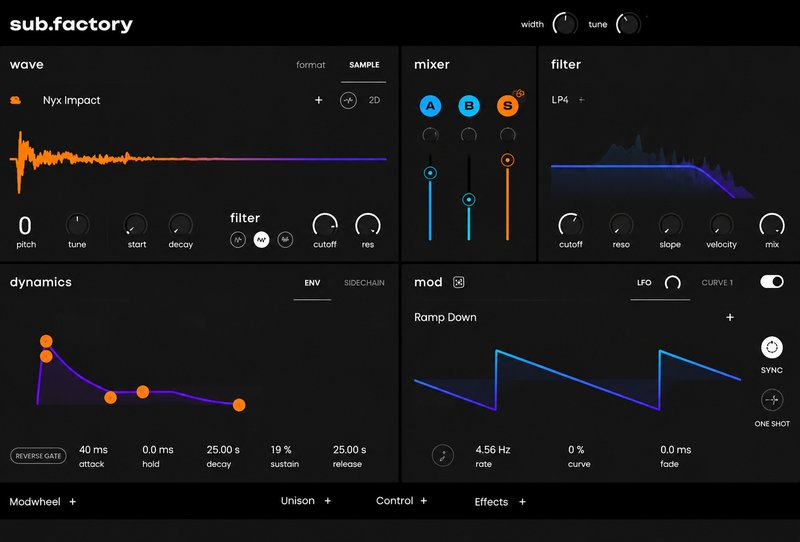Switch to the SAMPLE tab
Screen dimensions: 800x542
point(364,65)
